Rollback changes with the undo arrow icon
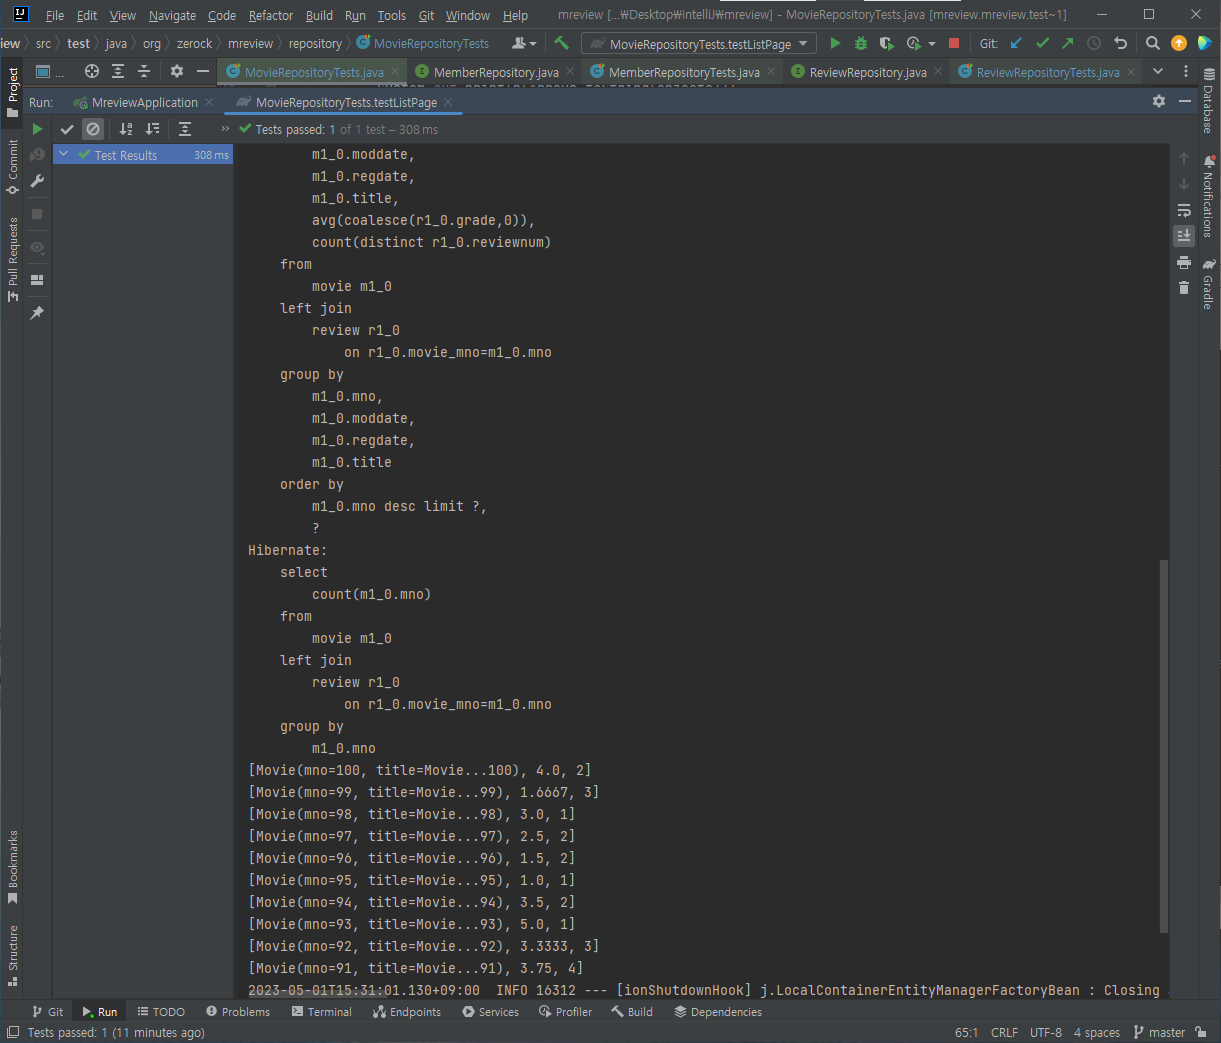 pos(1120,43)
